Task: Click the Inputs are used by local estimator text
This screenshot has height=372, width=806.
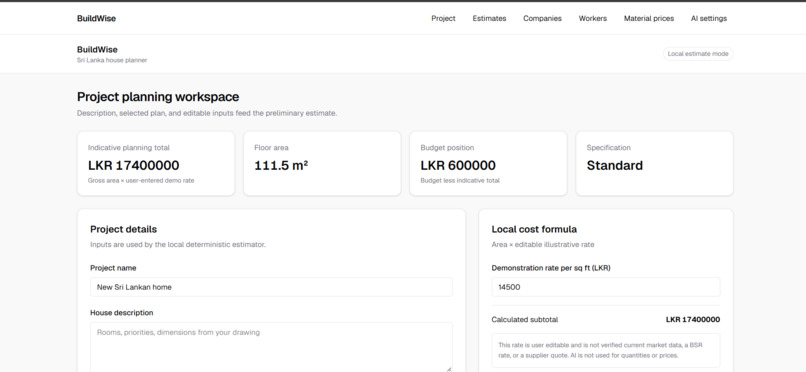Action: 178,245
